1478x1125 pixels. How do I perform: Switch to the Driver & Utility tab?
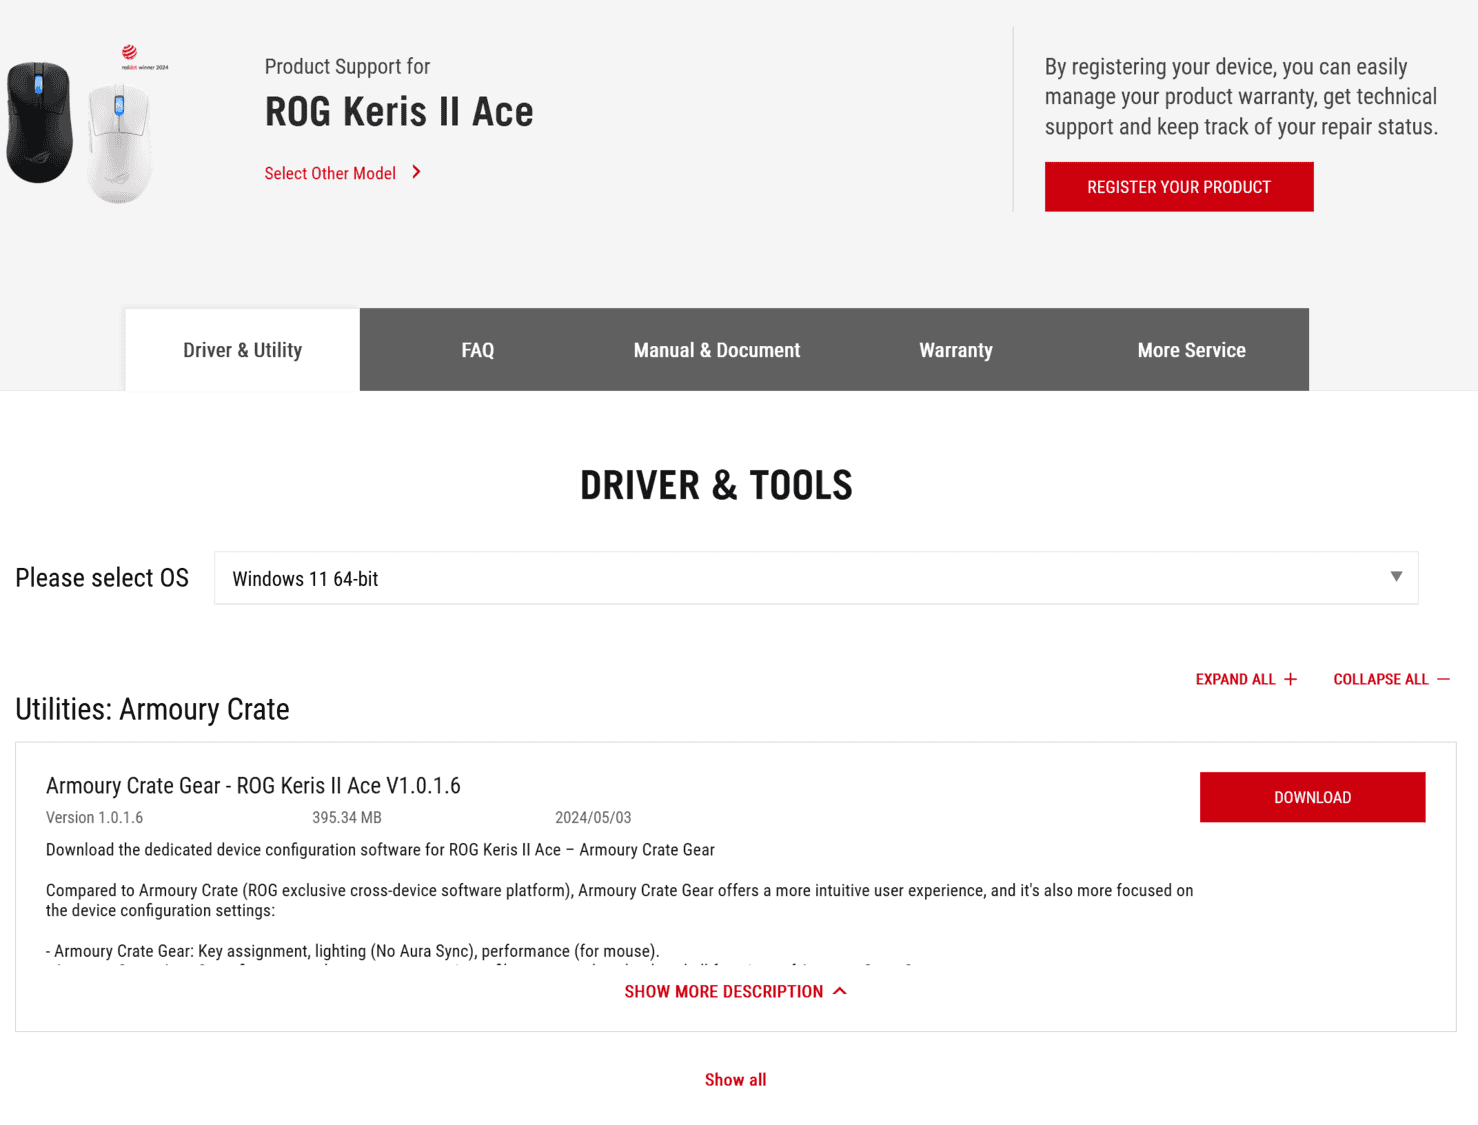pyautogui.click(x=242, y=350)
